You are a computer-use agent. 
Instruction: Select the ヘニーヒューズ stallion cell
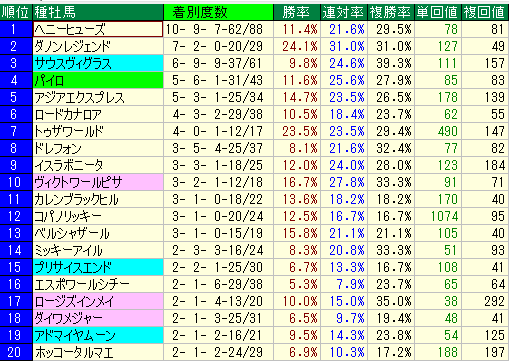coord(98,29)
